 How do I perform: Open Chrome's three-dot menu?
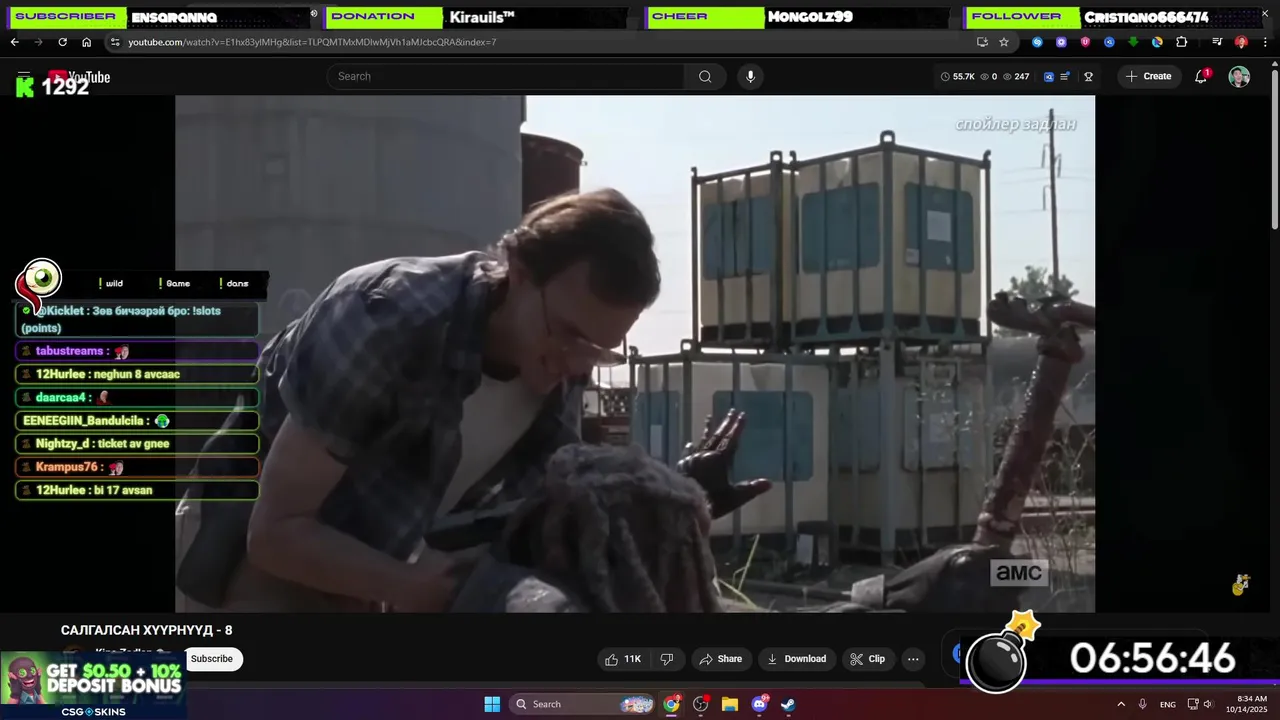(x=1263, y=42)
